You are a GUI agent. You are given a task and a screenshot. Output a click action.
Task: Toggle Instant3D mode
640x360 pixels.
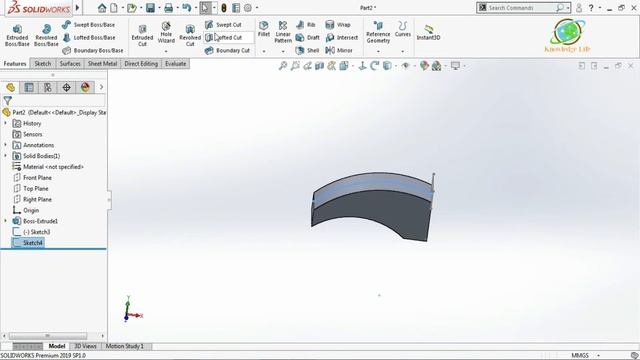click(x=428, y=32)
